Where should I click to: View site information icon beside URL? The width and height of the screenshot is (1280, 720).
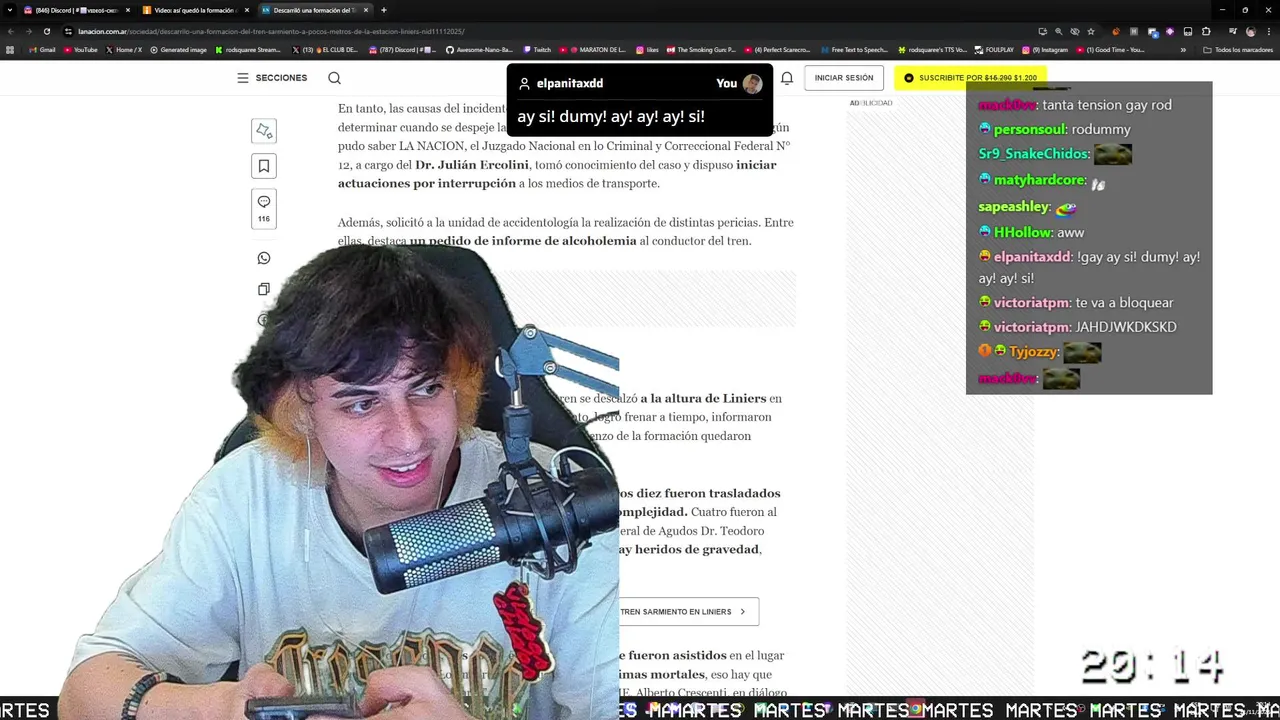pos(68,31)
